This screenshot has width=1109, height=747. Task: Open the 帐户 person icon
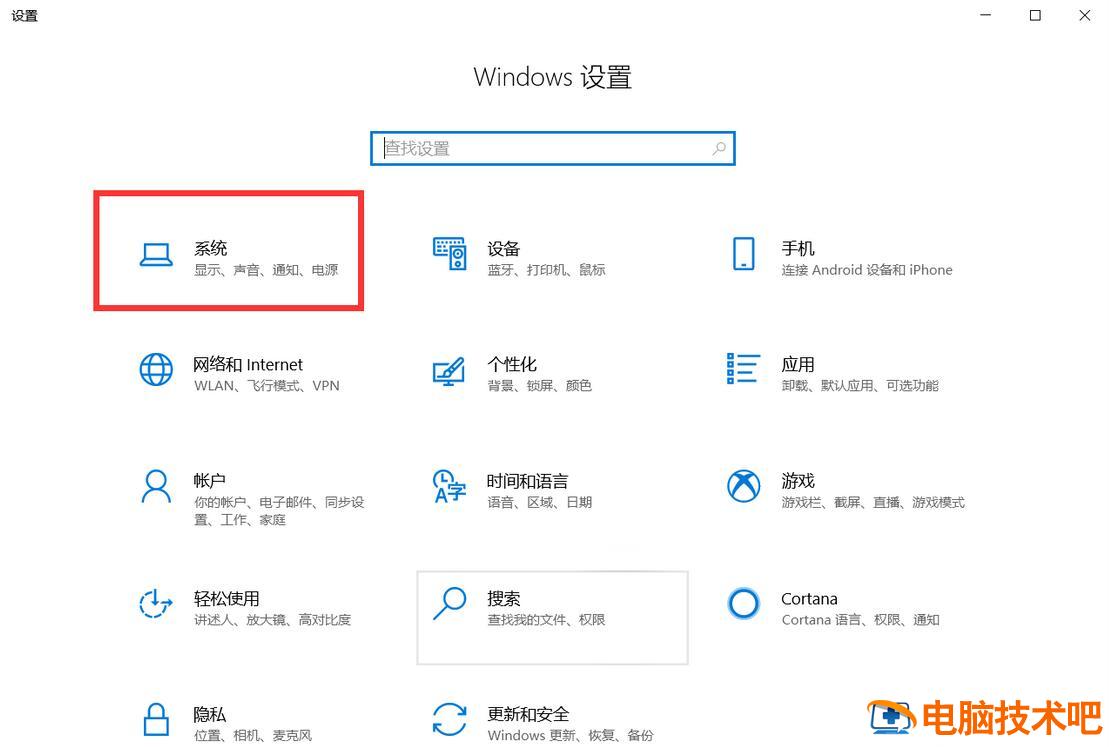(x=156, y=486)
